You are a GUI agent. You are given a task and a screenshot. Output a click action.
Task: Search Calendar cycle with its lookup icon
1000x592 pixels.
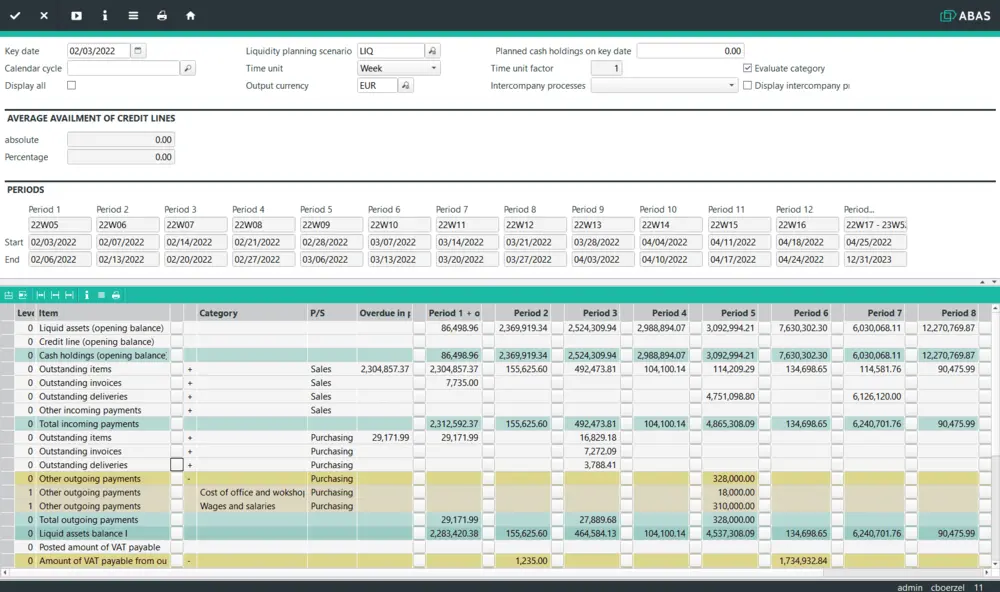[188, 68]
